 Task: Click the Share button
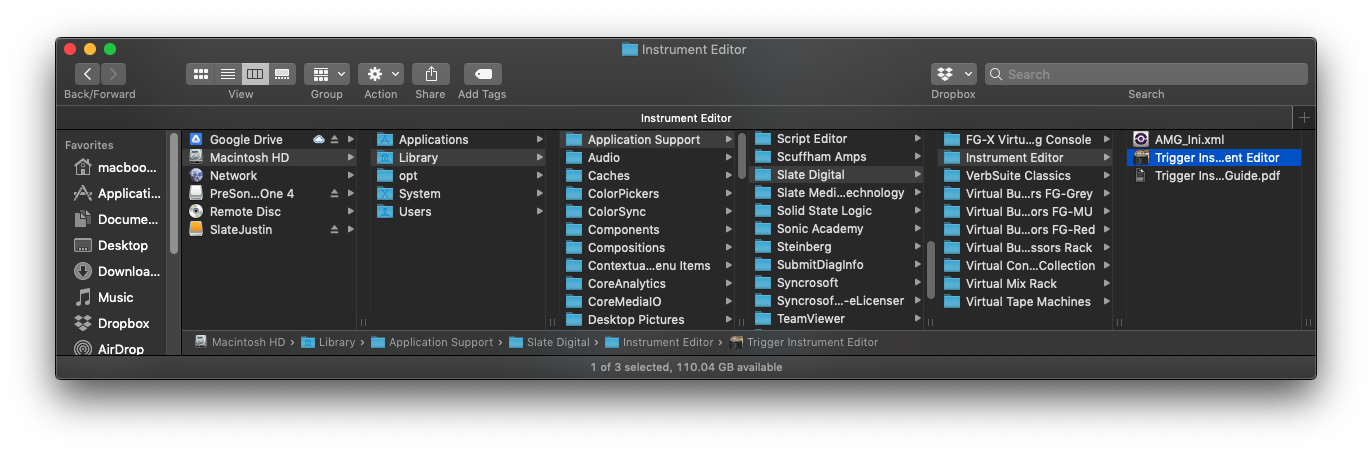(431, 74)
